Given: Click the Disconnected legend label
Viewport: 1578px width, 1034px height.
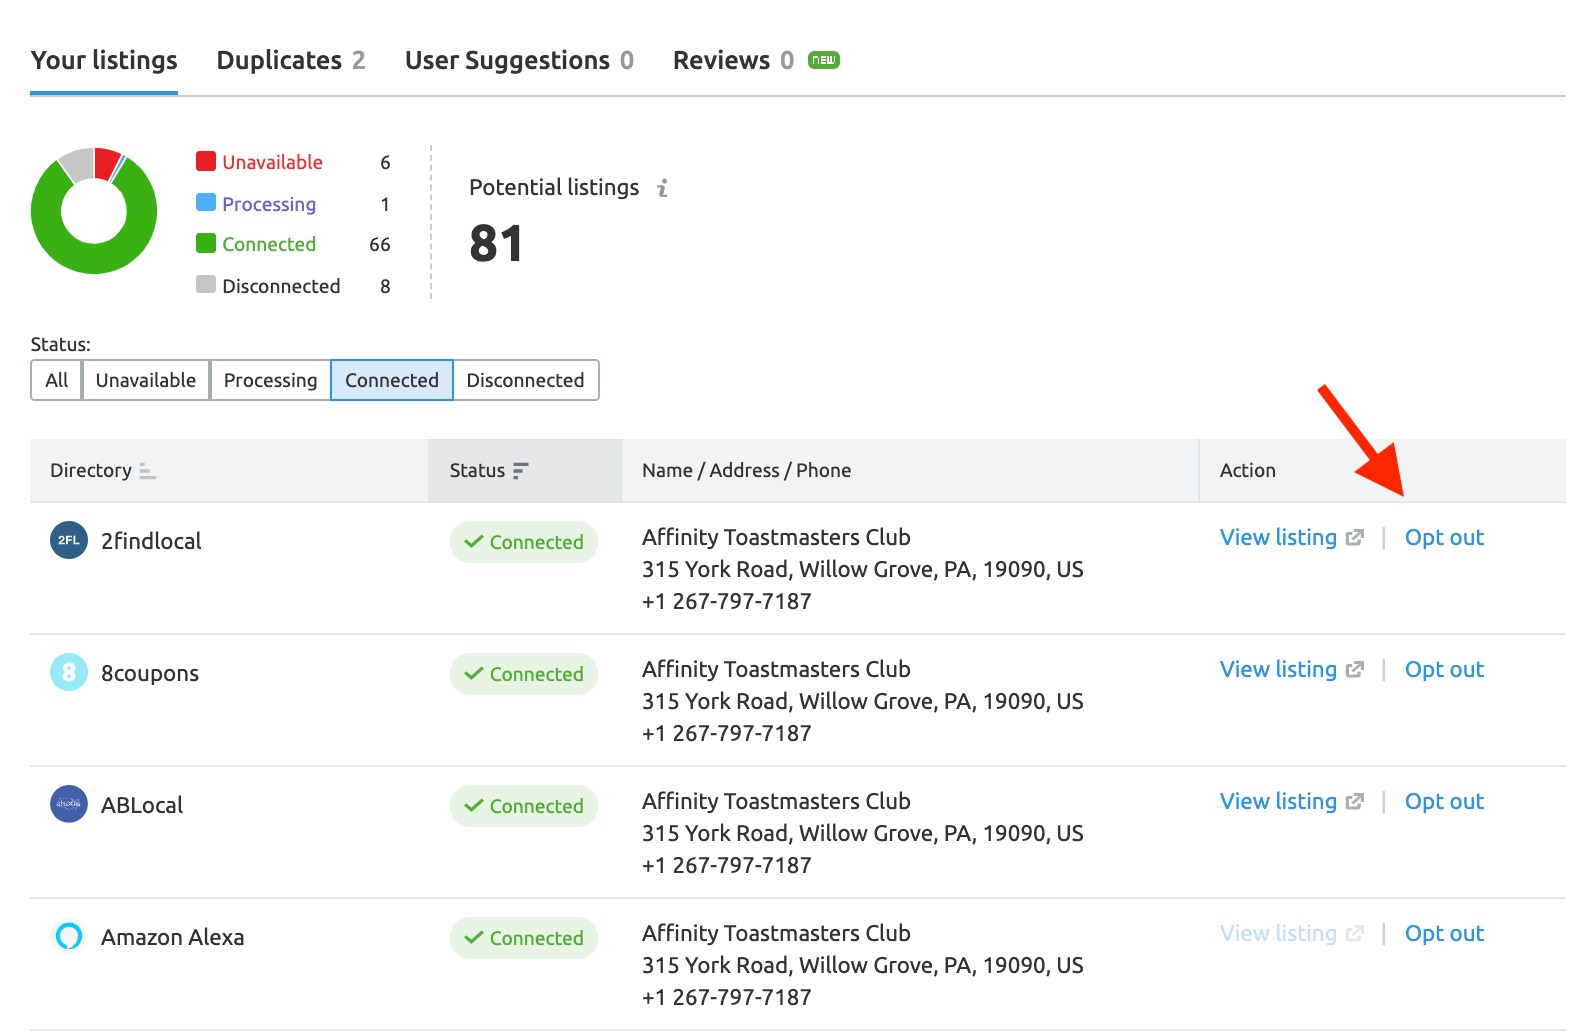Looking at the screenshot, I should [x=281, y=286].
